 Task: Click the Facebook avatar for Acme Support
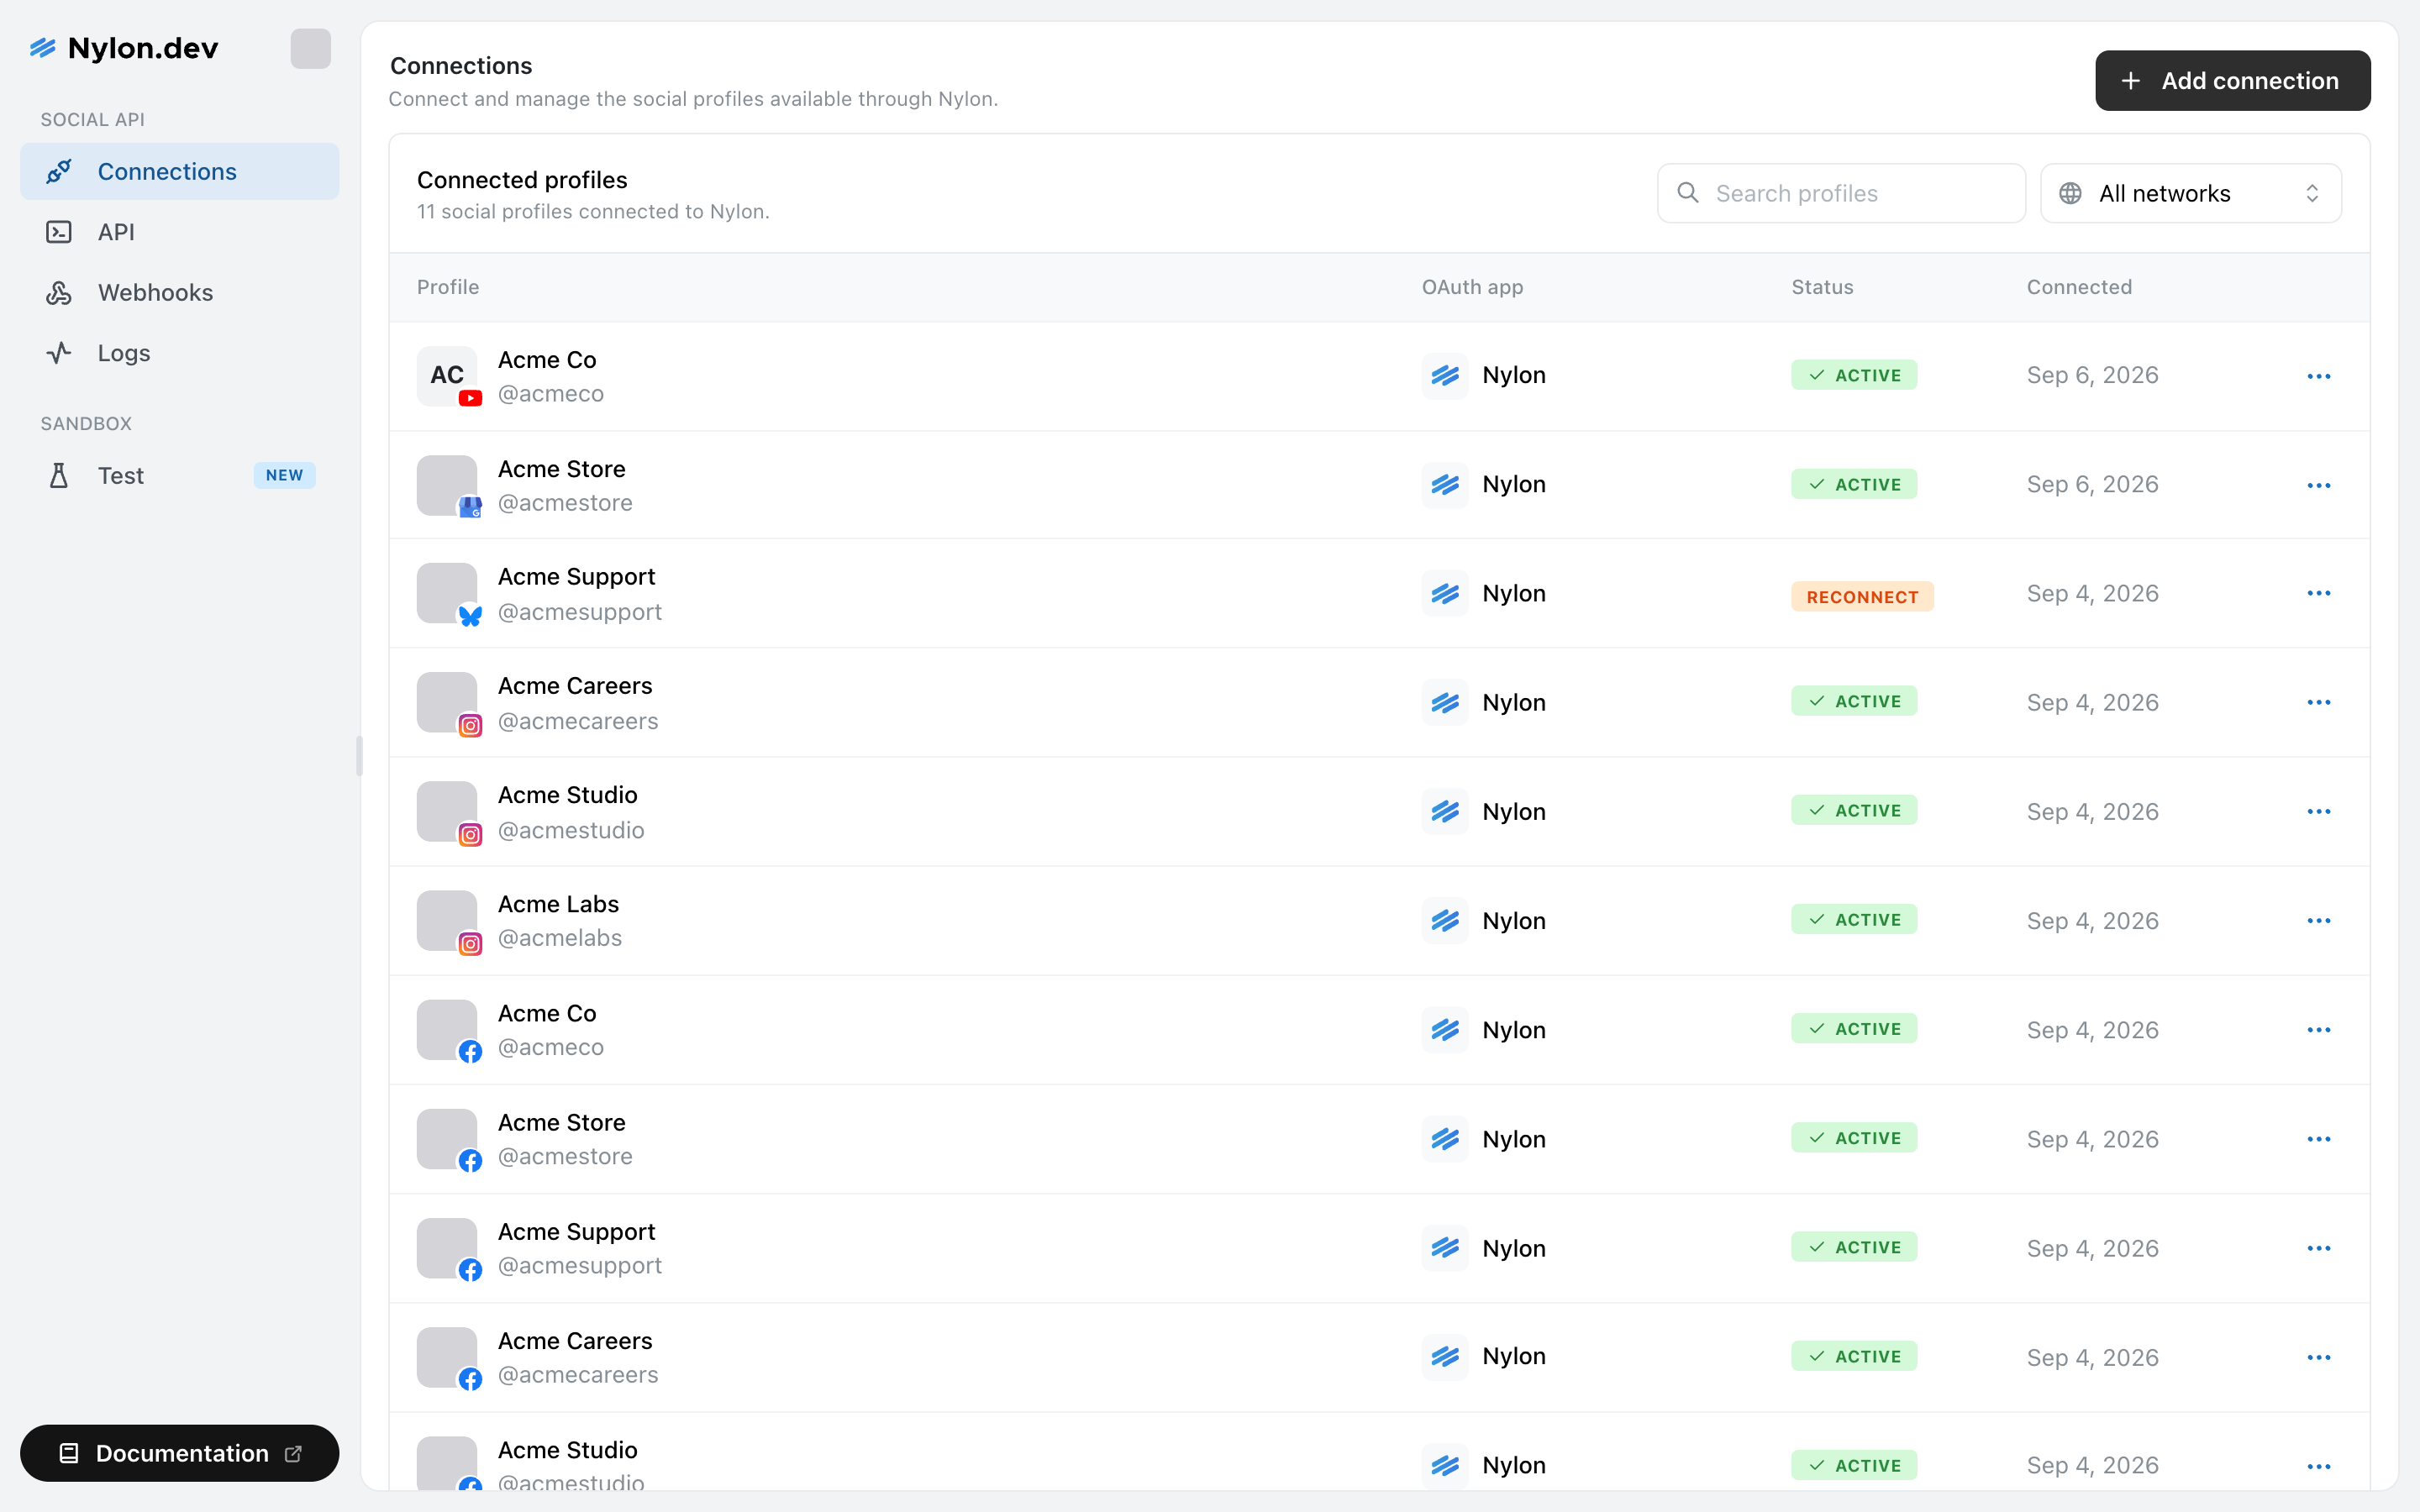point(447,1248)
